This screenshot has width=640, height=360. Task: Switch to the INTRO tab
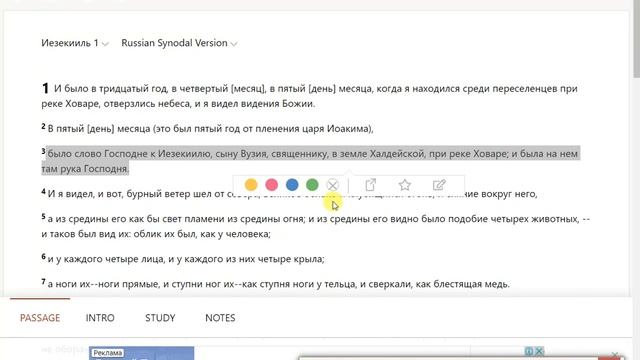point(100,318)
